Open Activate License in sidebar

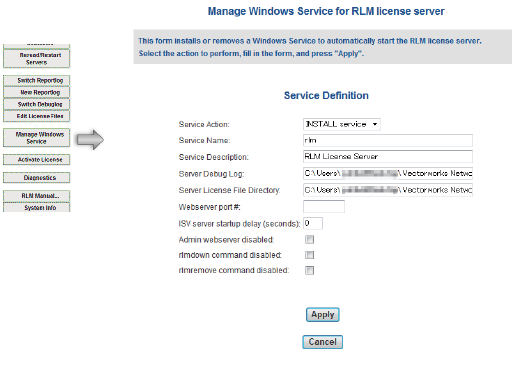(x=36, y=159)
